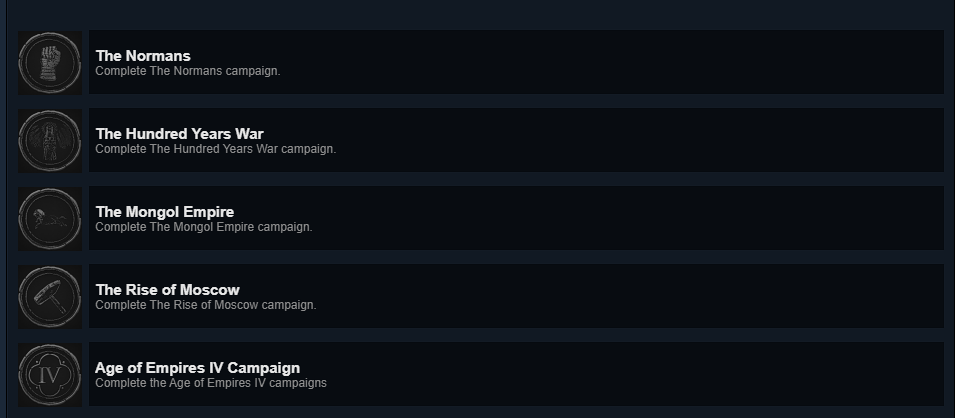
Task: Click The Rise of Moscow hammer icon
Action: pyautogui.click(x=49, y=297)
